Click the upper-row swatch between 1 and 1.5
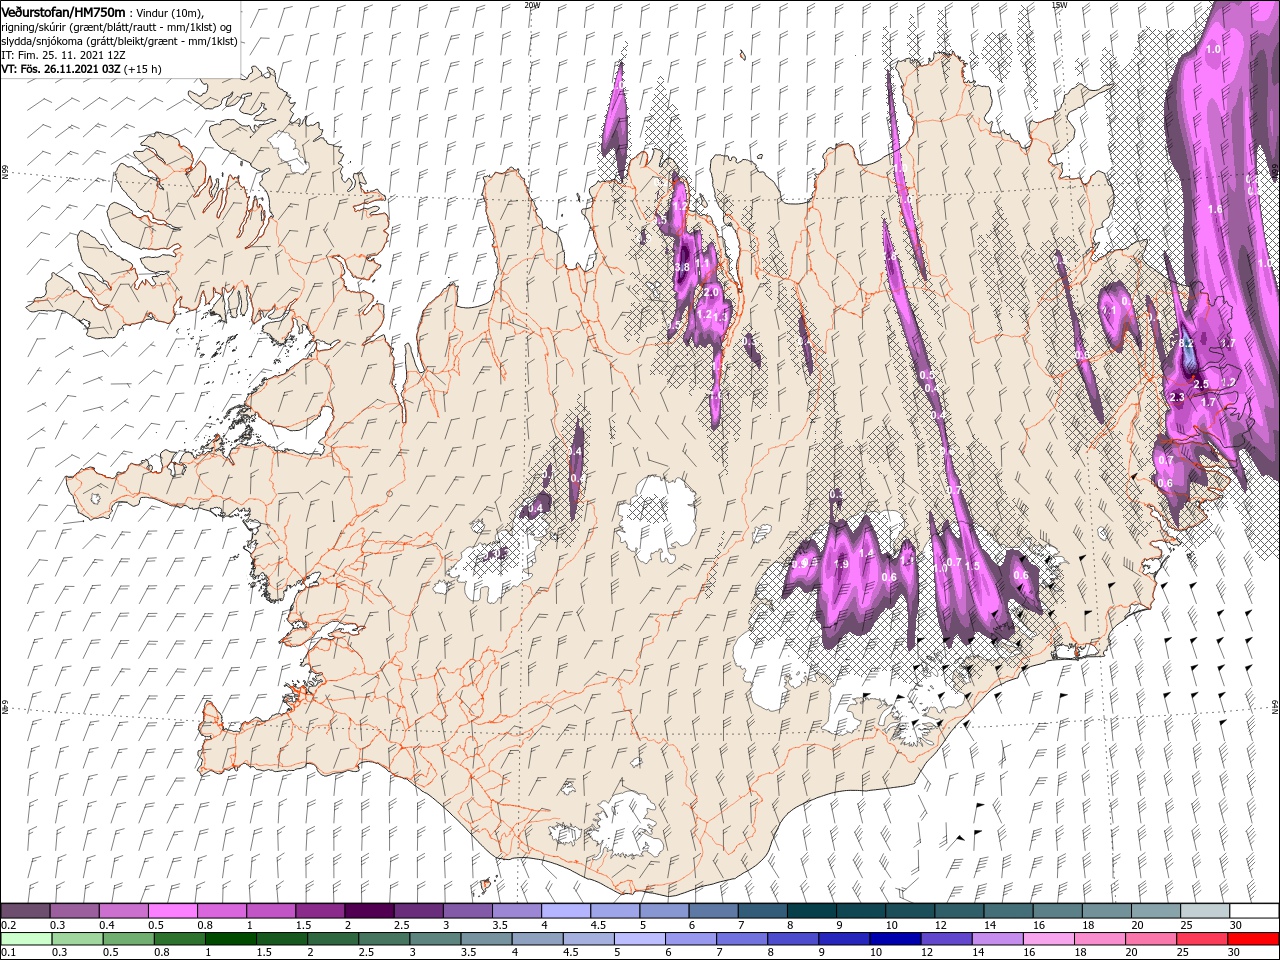1280x960 pixels. (x=270, y=911)
